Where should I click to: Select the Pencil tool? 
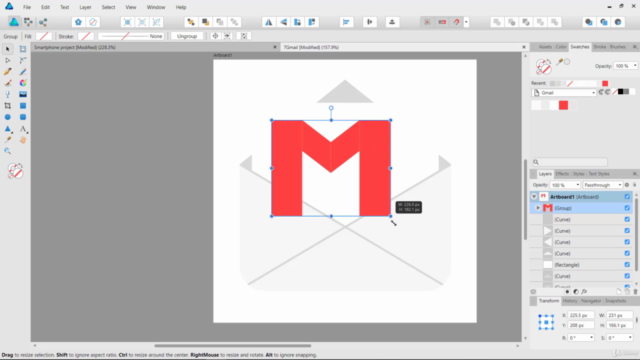click(23, 72)
